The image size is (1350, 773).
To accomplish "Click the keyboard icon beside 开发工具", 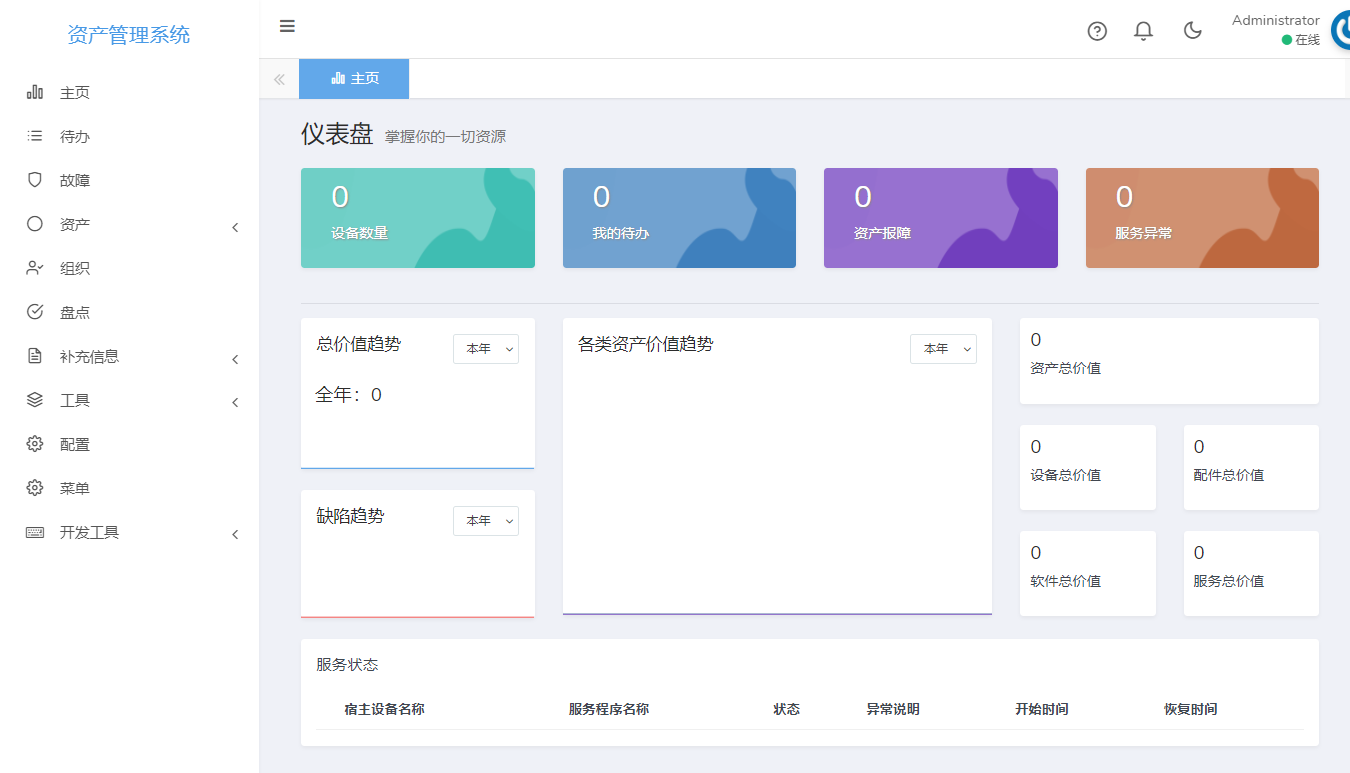I will coord(34,532).
